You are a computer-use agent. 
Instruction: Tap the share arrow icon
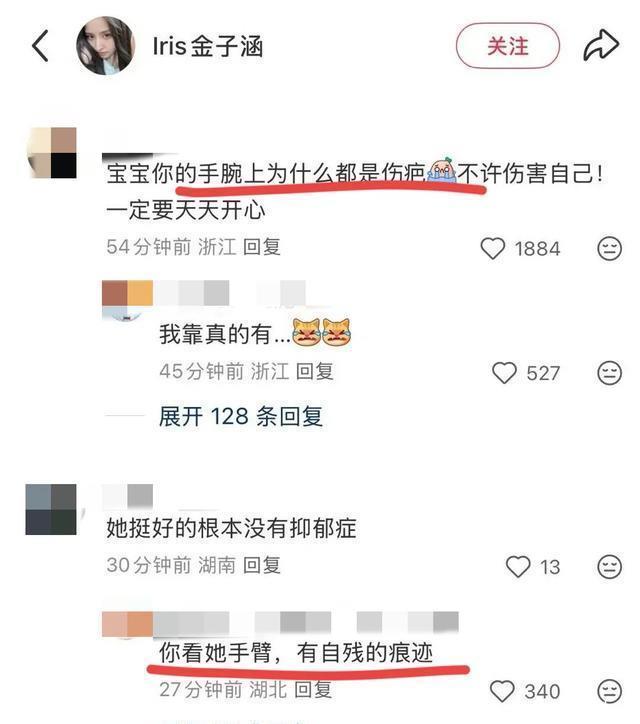[601, 45]
